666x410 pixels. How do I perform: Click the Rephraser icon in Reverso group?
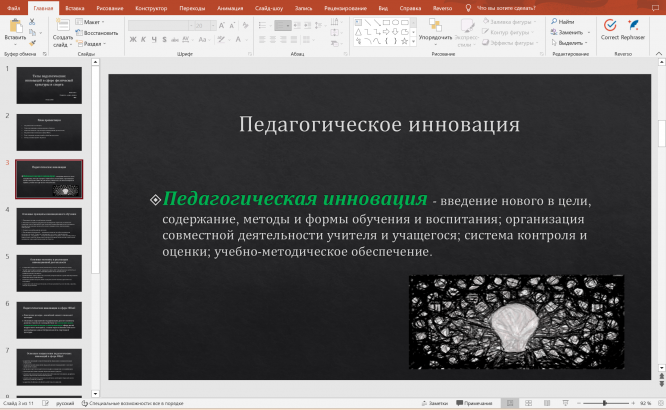click(633, 25)
